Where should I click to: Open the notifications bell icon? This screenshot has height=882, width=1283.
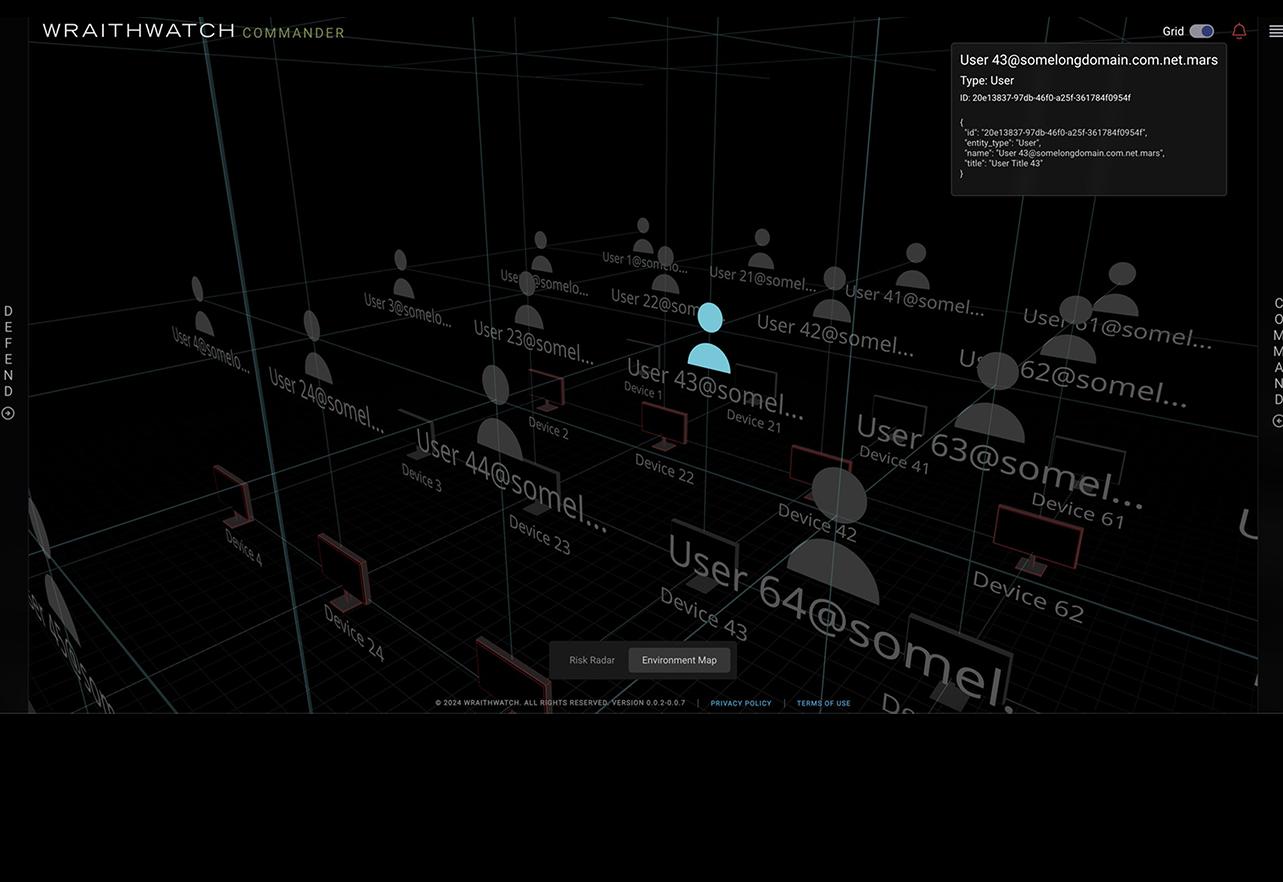pyautogui.click(x=1239, y=31)
